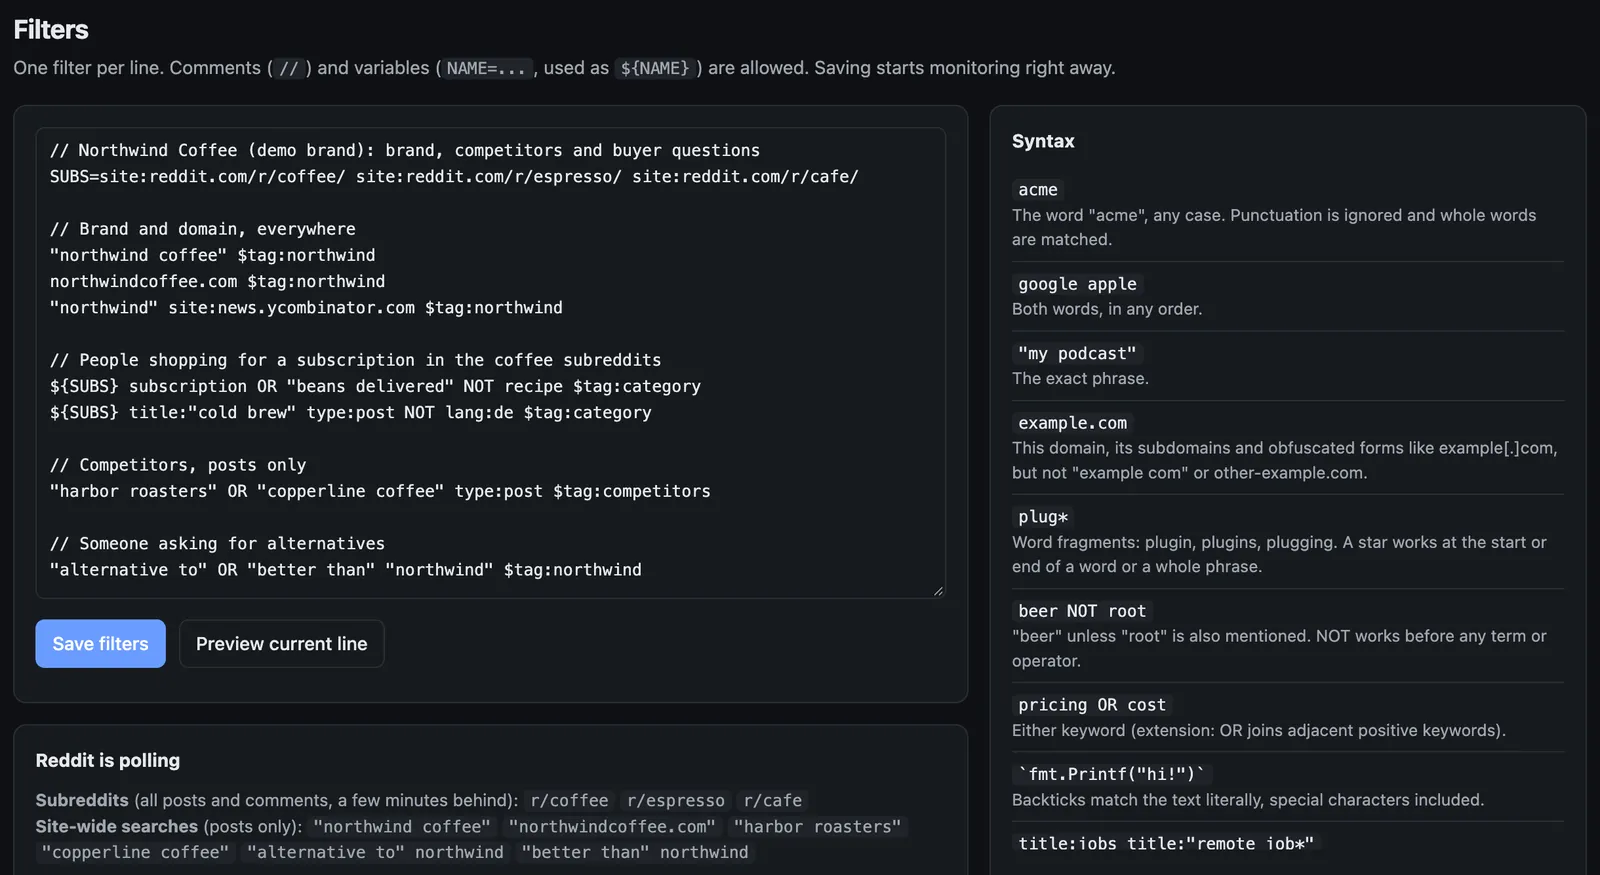Click the 'Reddit is polling' heading
Viewport: 1600px width, 875px height.
[108, 760]
